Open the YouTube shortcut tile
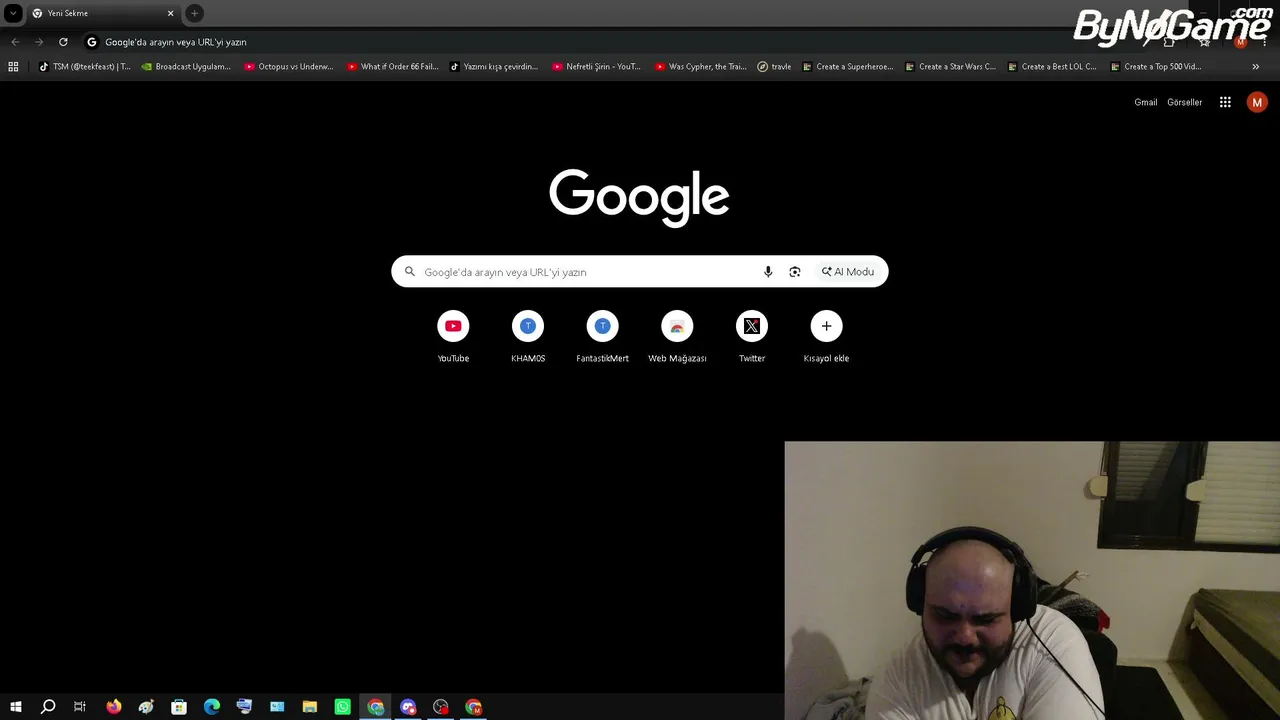This screenshot has width=1280, height=720. 453,336
